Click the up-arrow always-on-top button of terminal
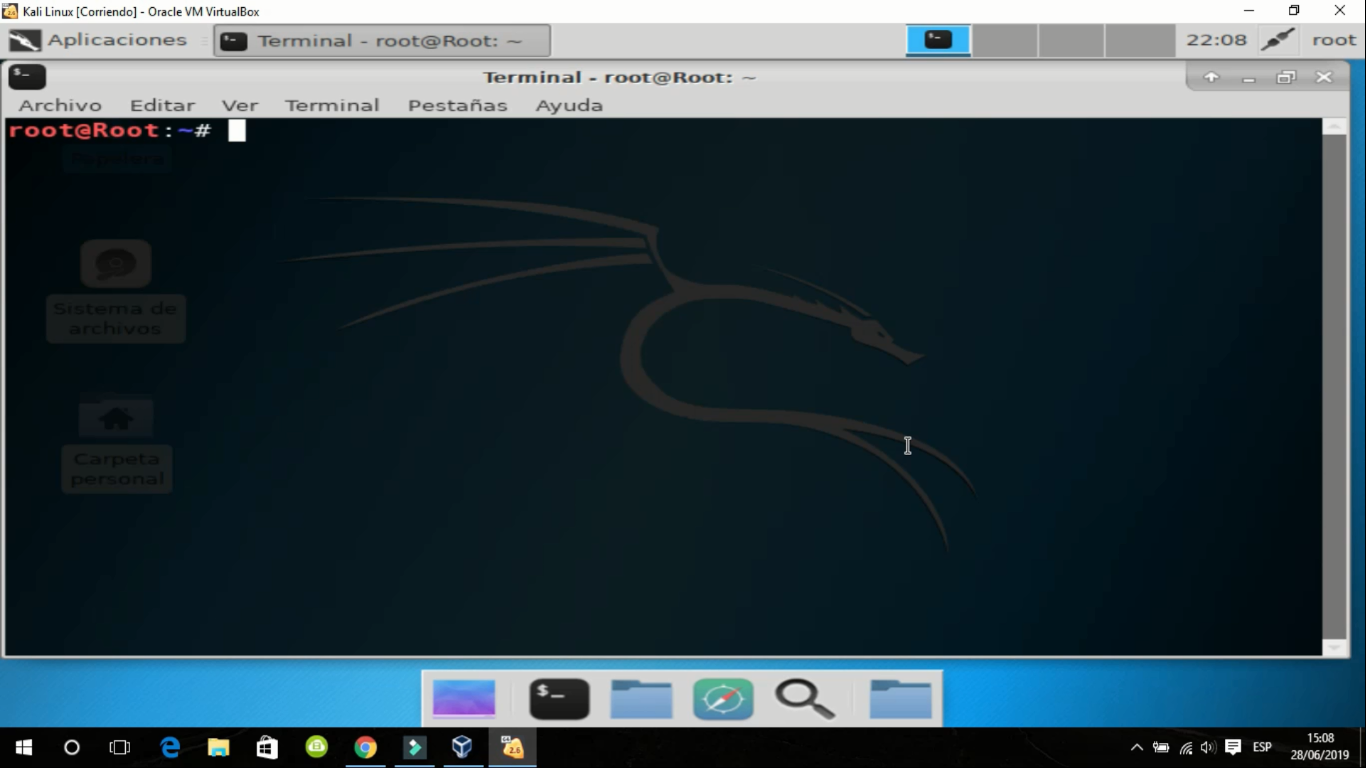This screenshot has height=768, width=1366. (1211, 77)
